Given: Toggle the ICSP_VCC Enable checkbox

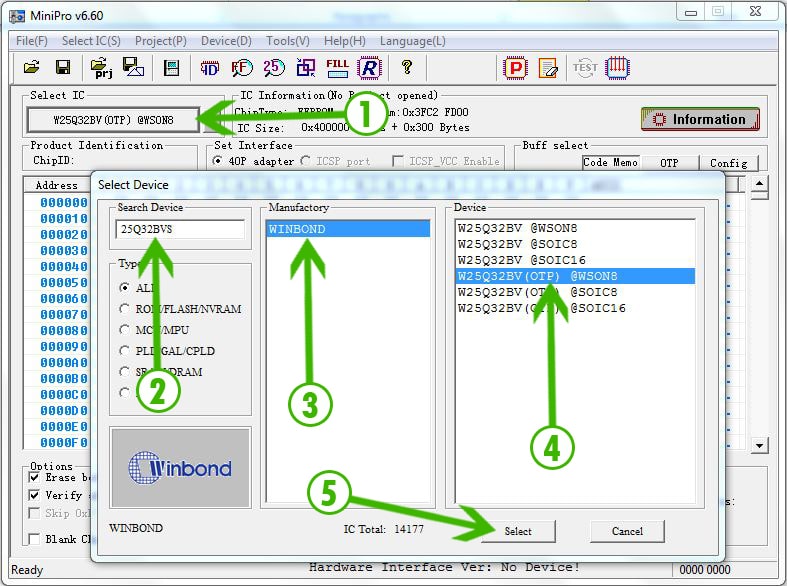Looking at the screenshot, I should point(398,161).
